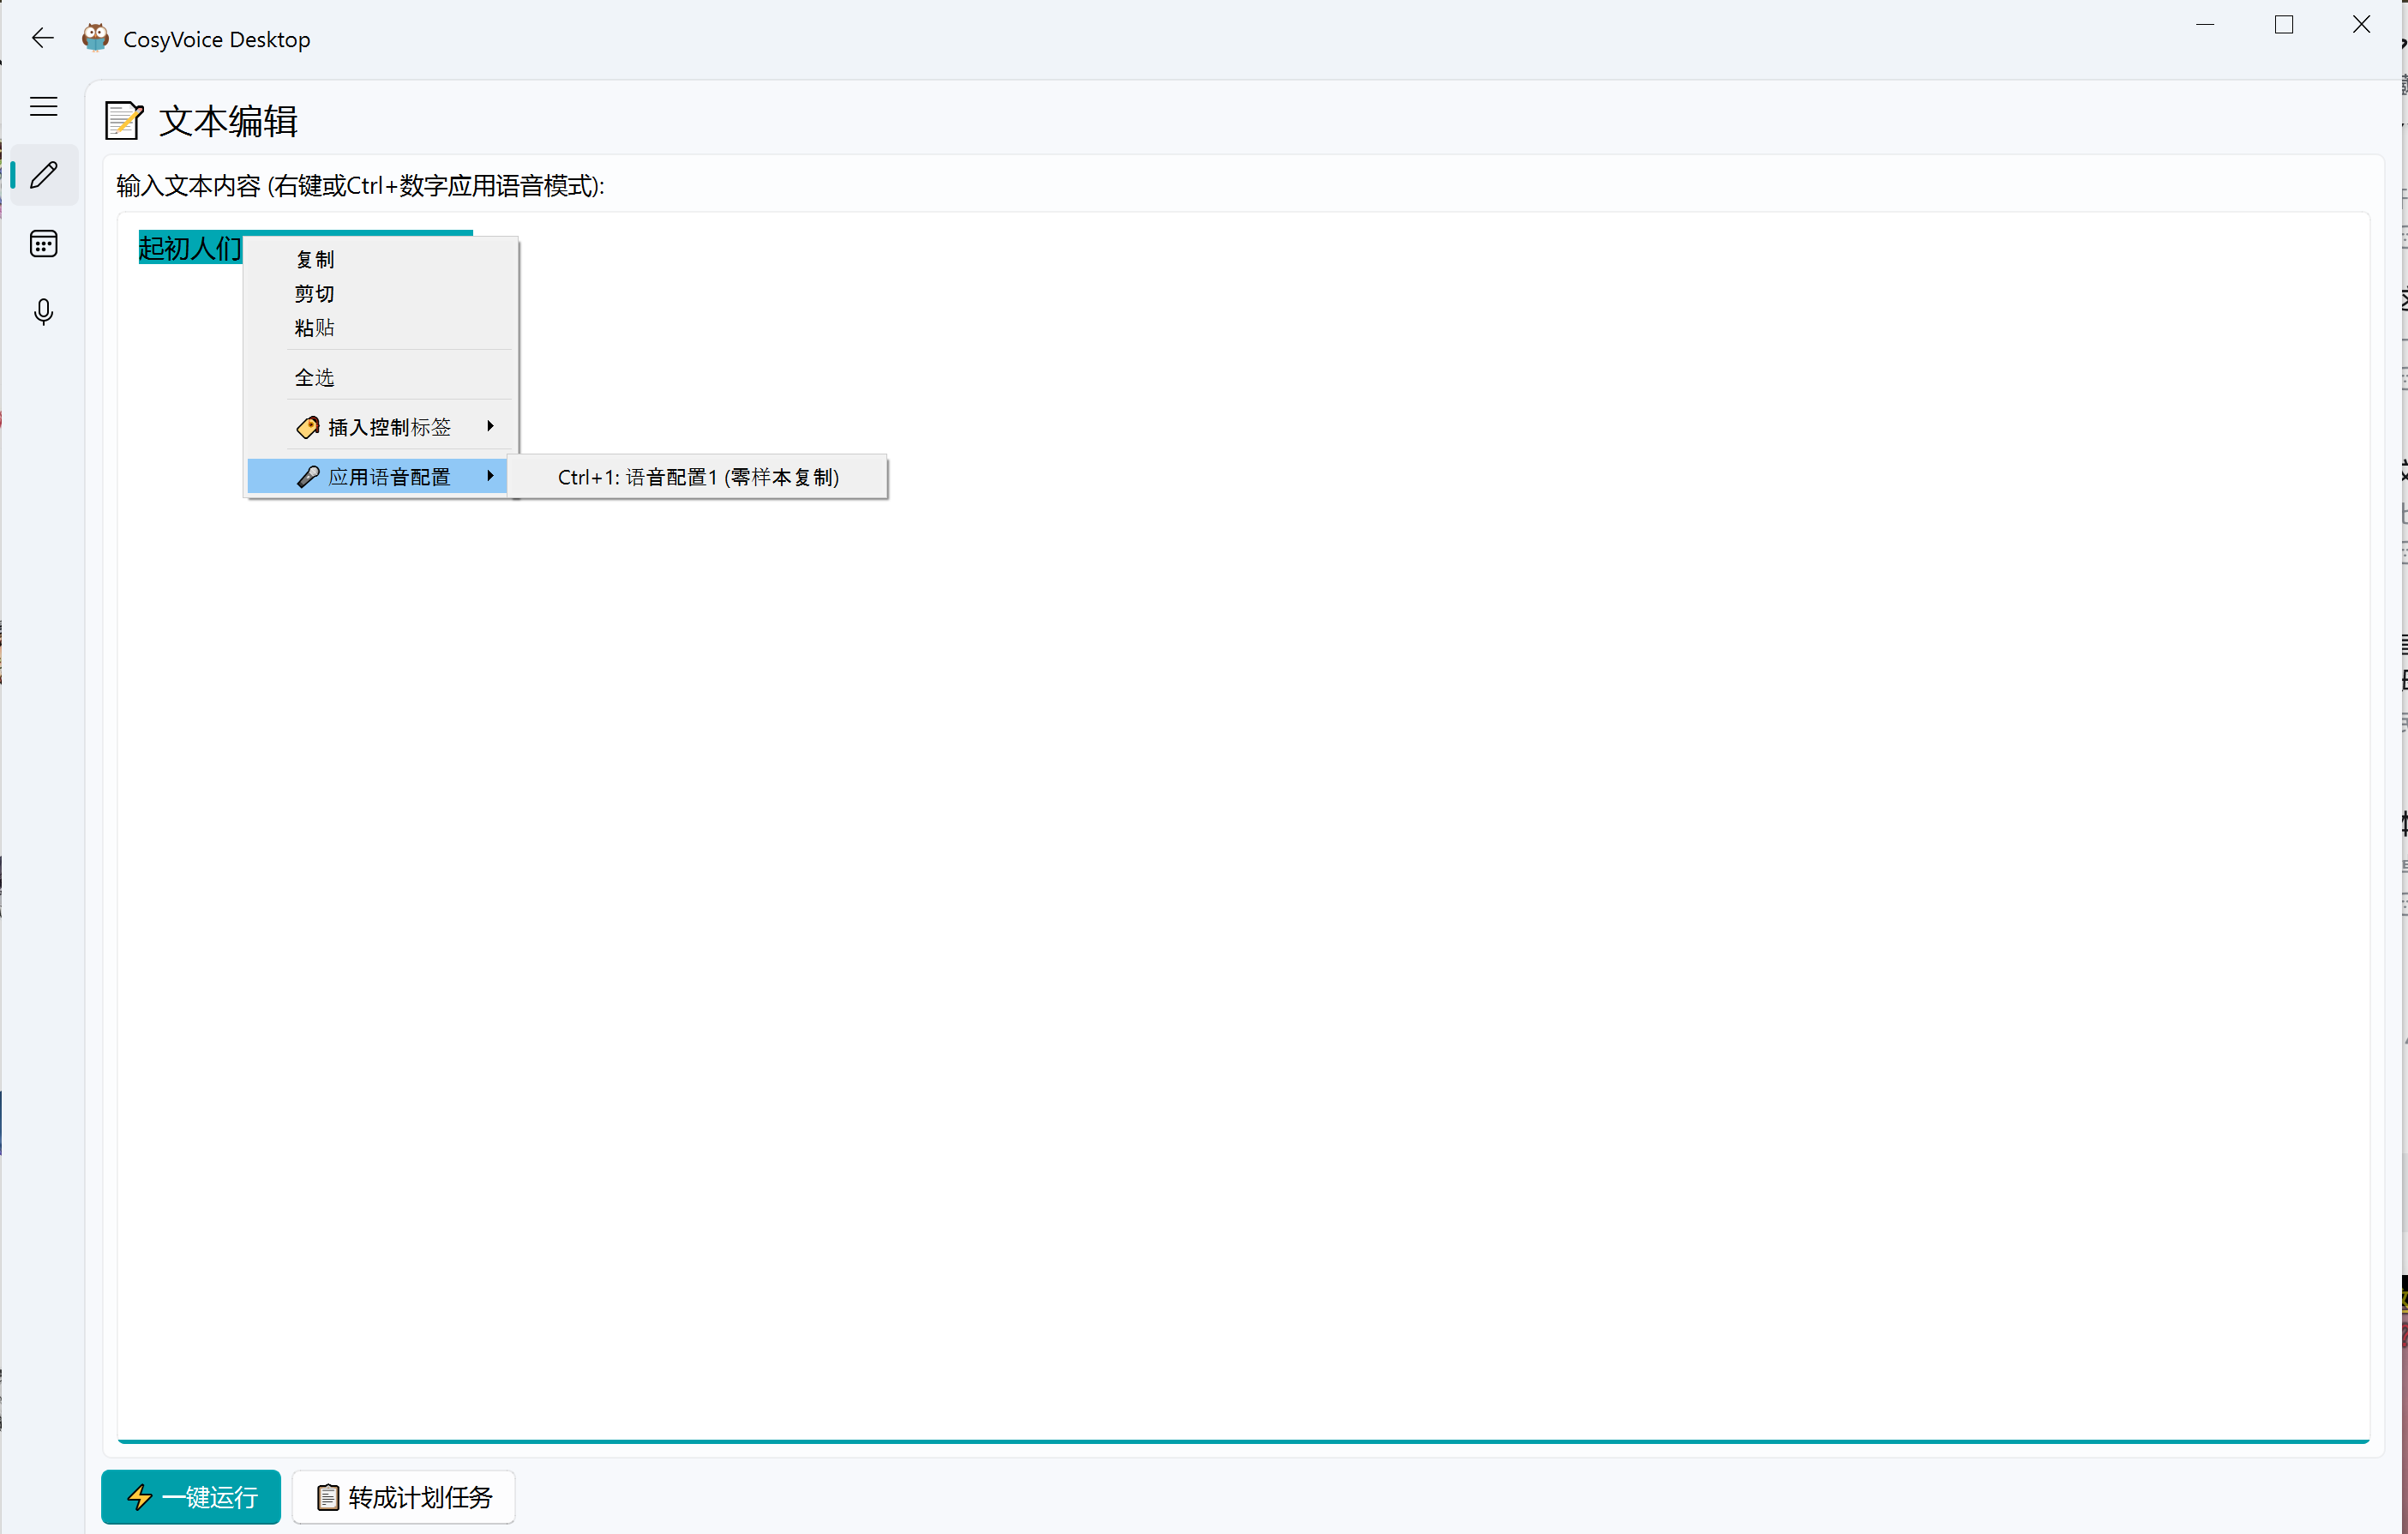Viewport: 2408px width, 1534px height.
Task: Open the hamburger navigation menu
Action: click(43, 106)
